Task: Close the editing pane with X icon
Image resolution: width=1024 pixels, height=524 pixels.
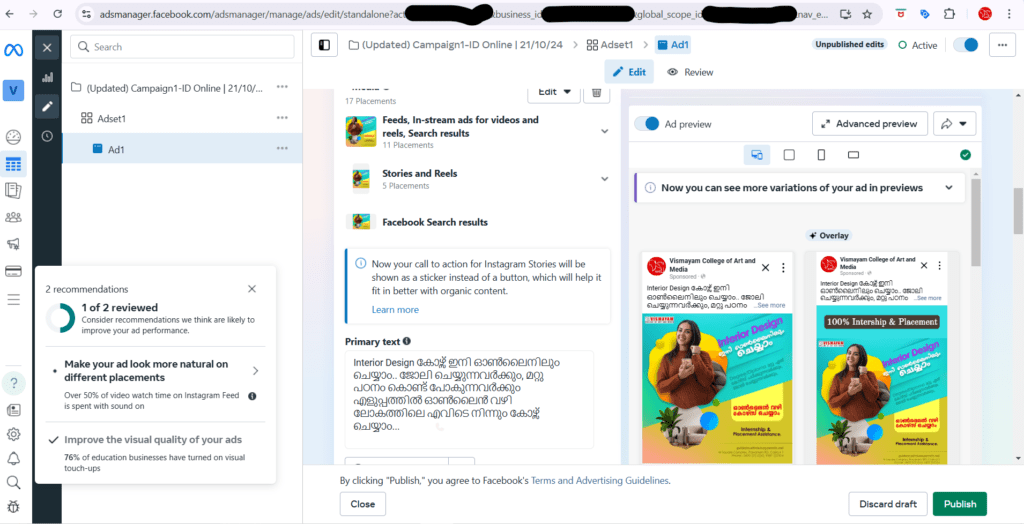Action: click(x=47, y=47)
